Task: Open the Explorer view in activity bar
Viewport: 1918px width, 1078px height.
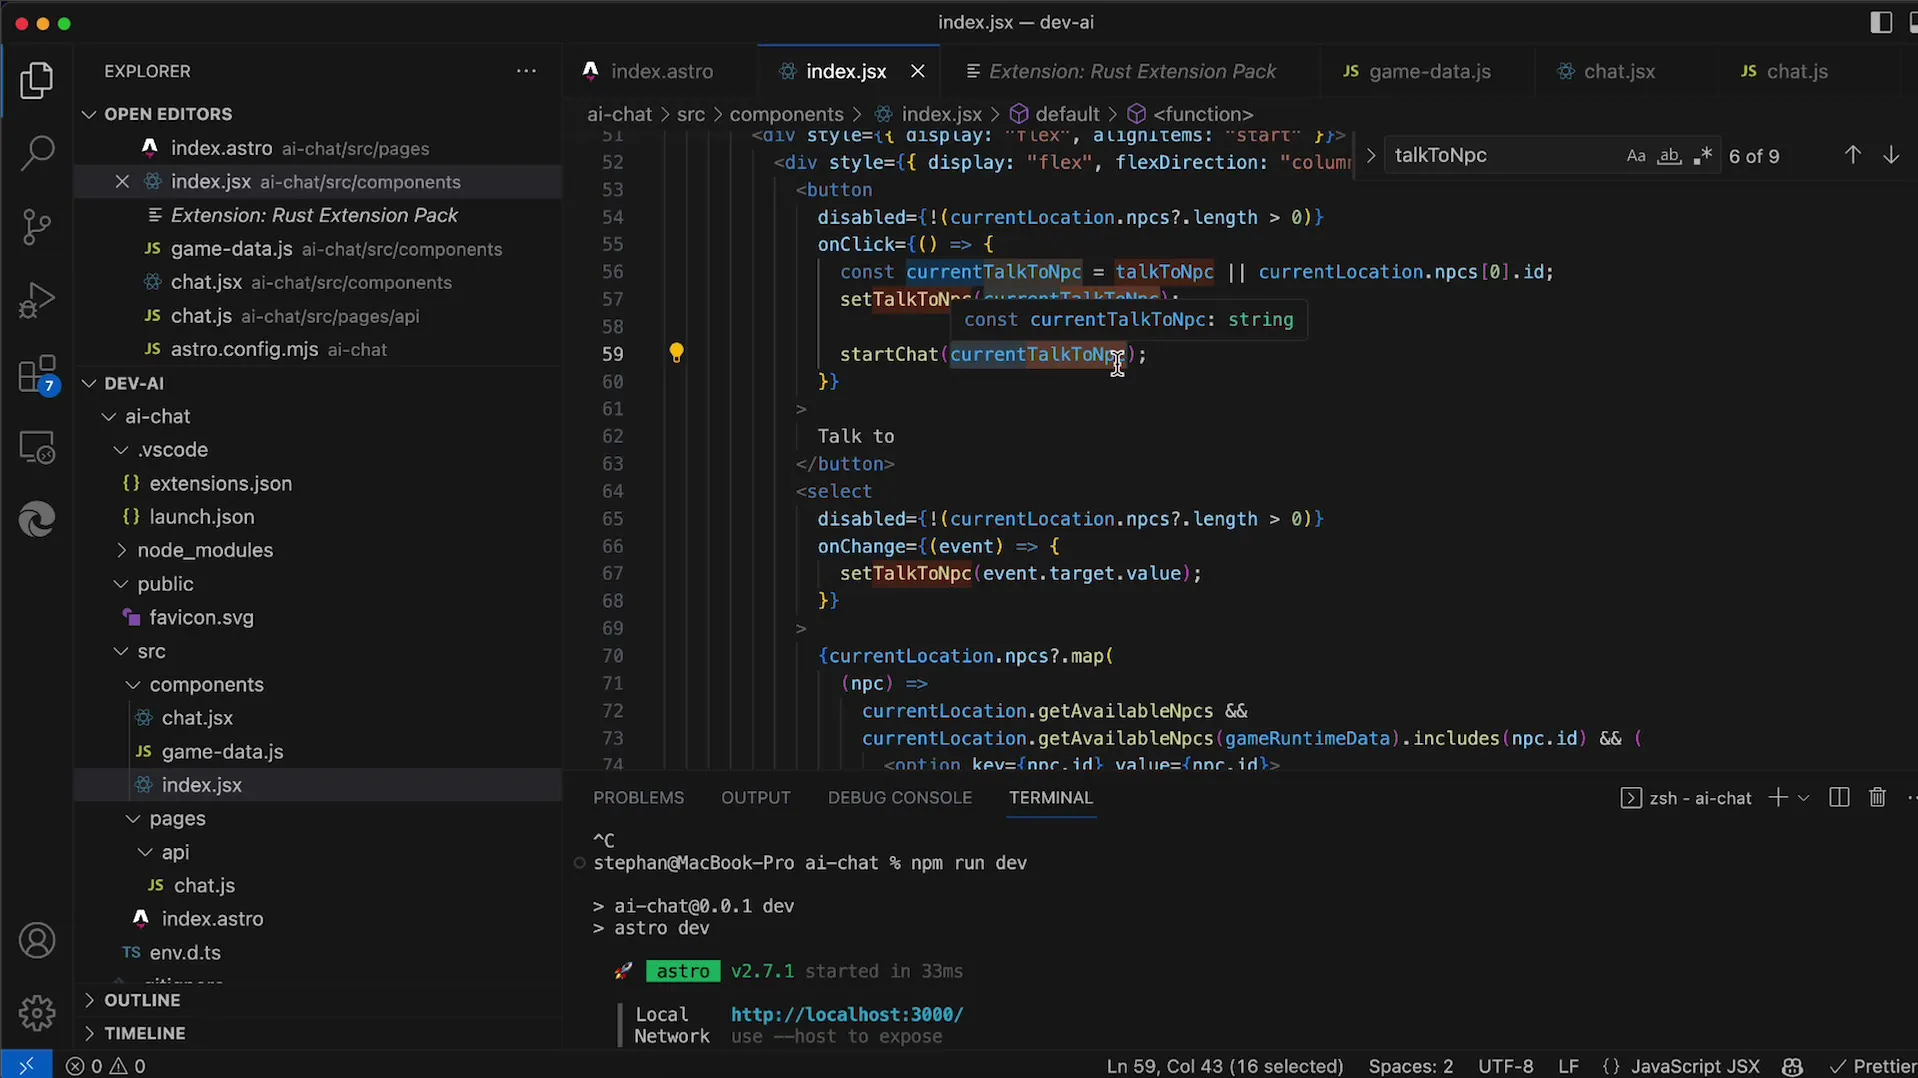Action: coord(37,81)
